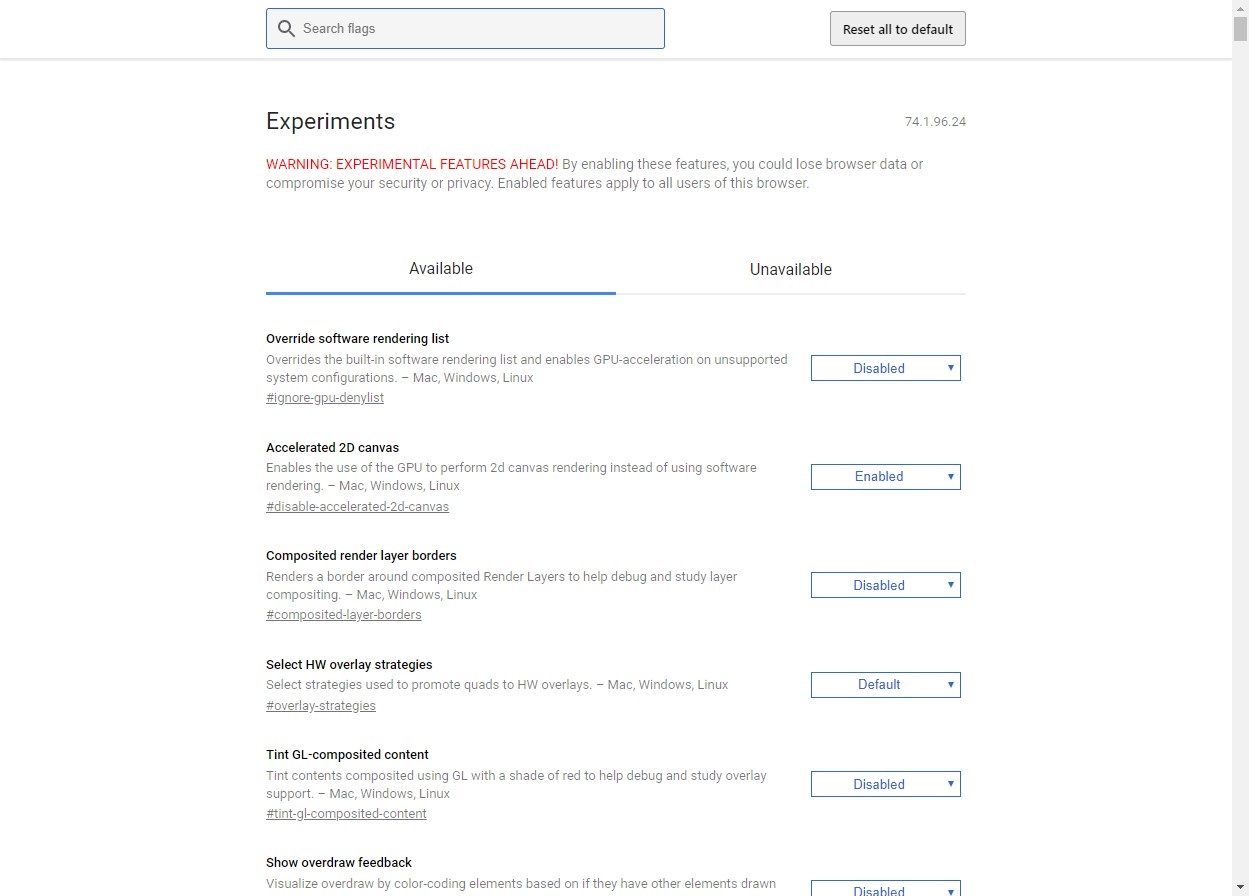The image size is (1249, 896).
Task: Open the #composited-layer-borders anchor link
Action: [x=343, y=615]
